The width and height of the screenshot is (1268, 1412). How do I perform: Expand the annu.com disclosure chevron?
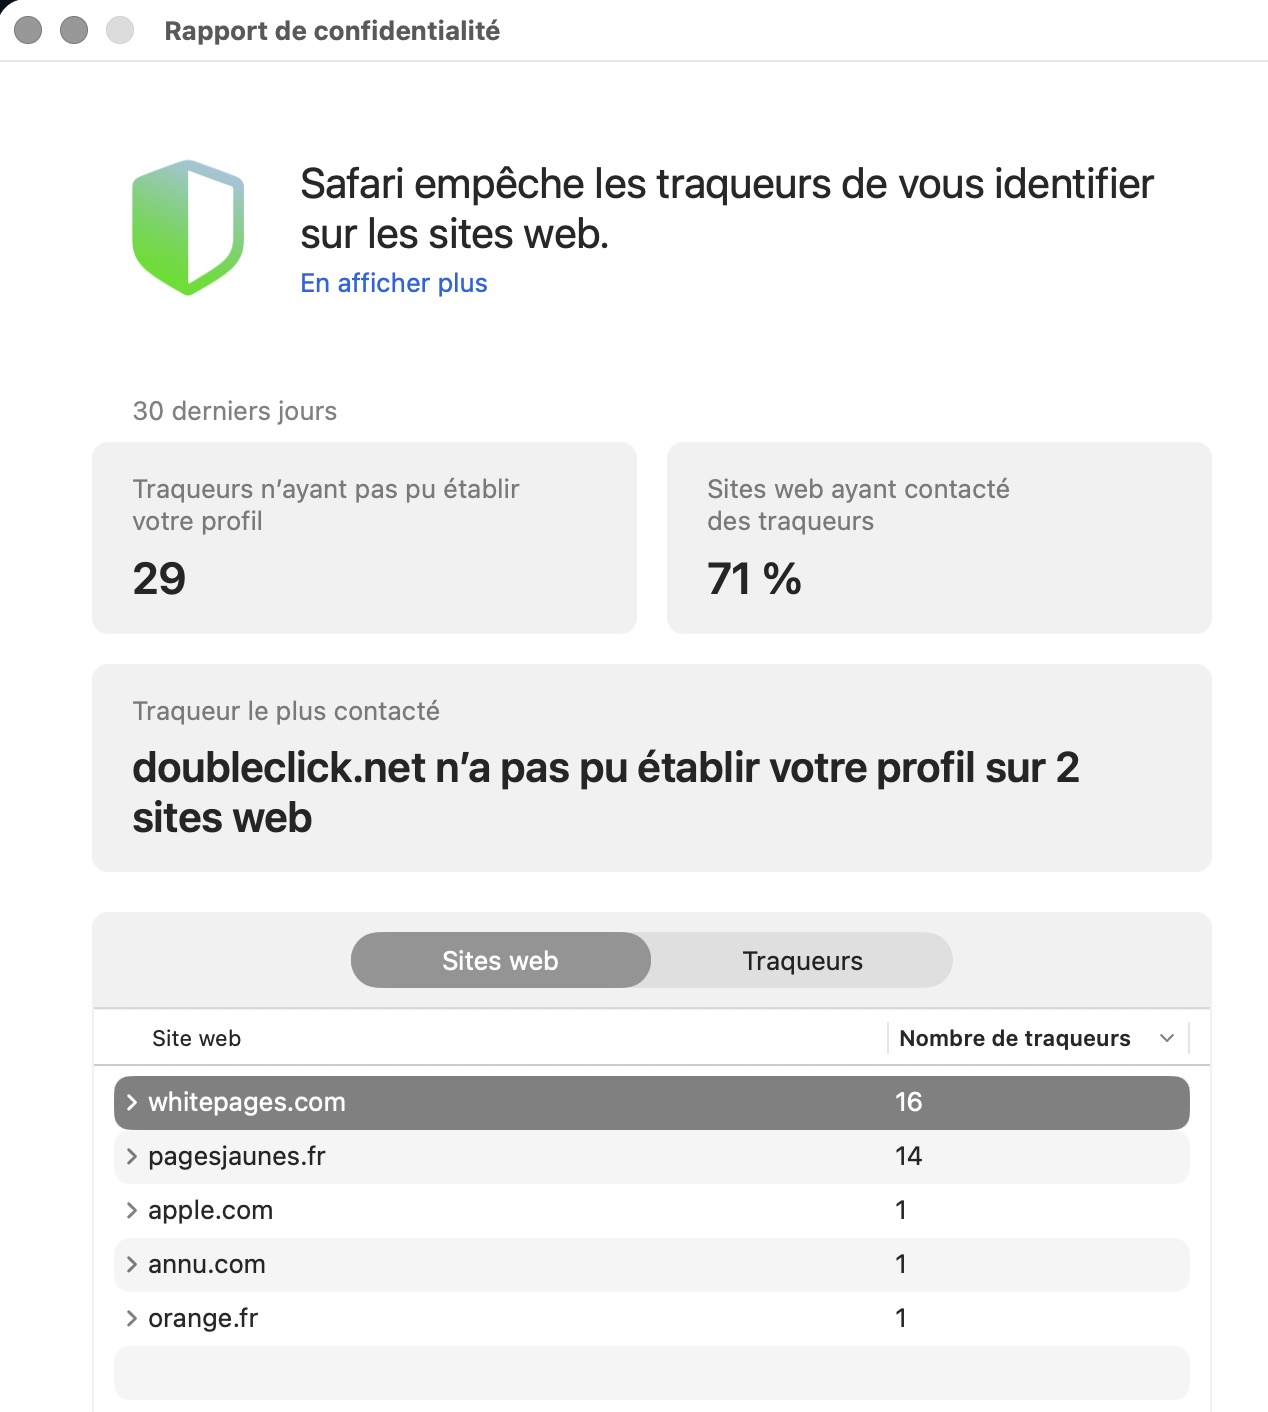point(131,1264)
